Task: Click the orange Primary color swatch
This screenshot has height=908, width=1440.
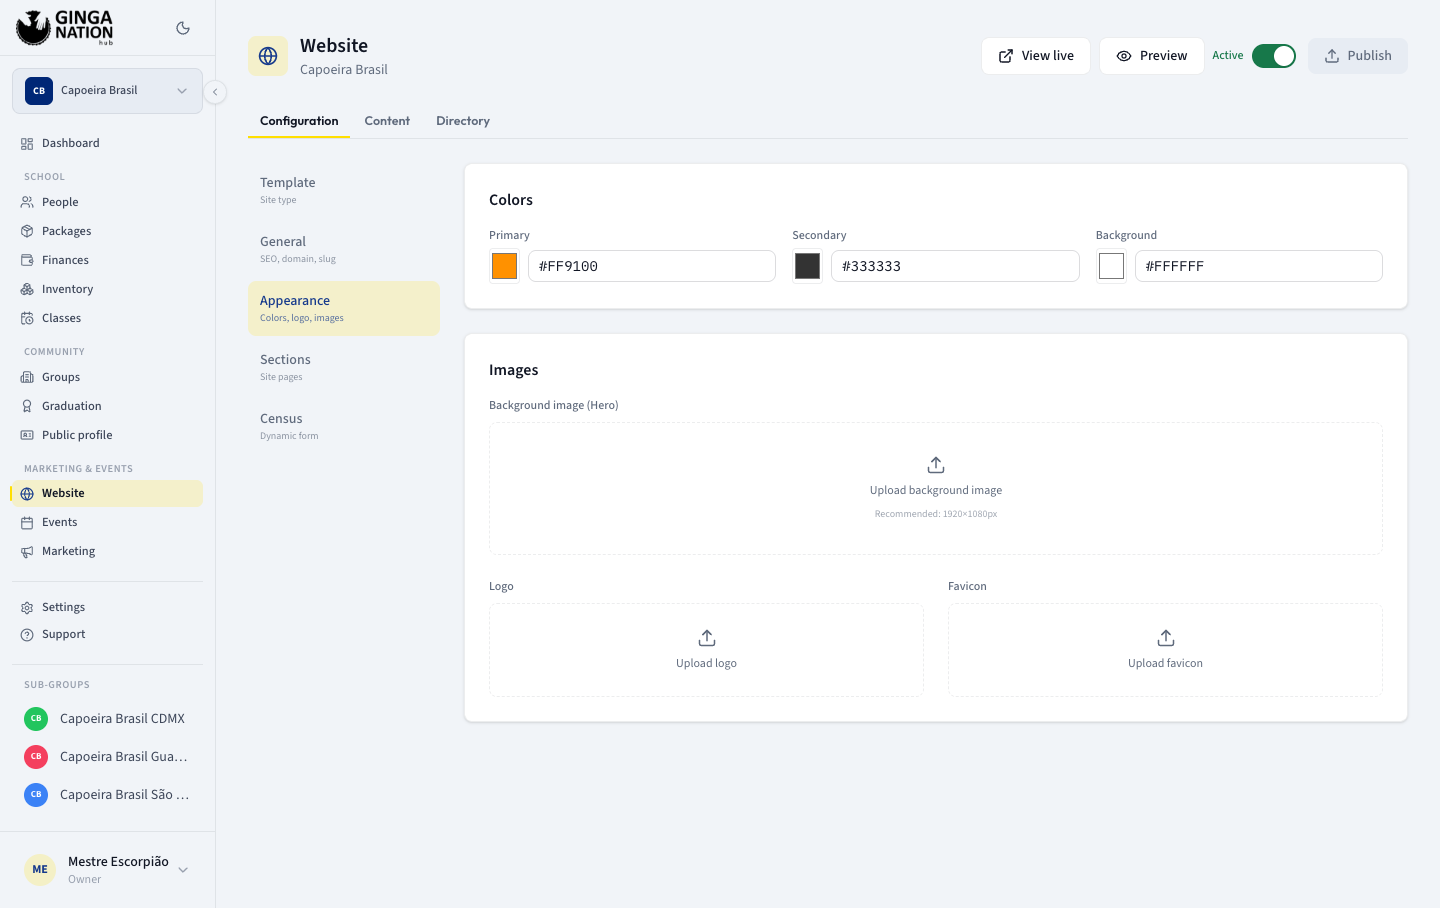Action: point(505,266)
